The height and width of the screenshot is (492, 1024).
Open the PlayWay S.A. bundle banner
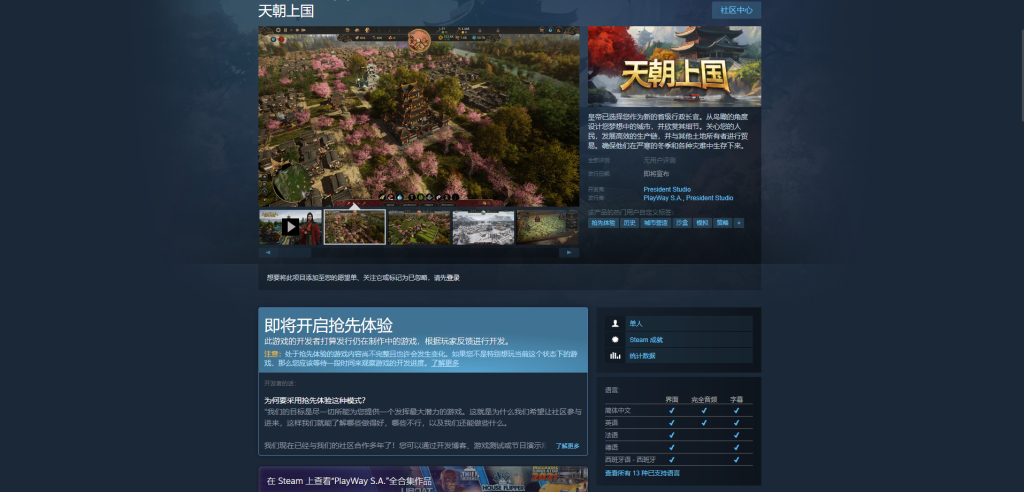tap(423, 479)
